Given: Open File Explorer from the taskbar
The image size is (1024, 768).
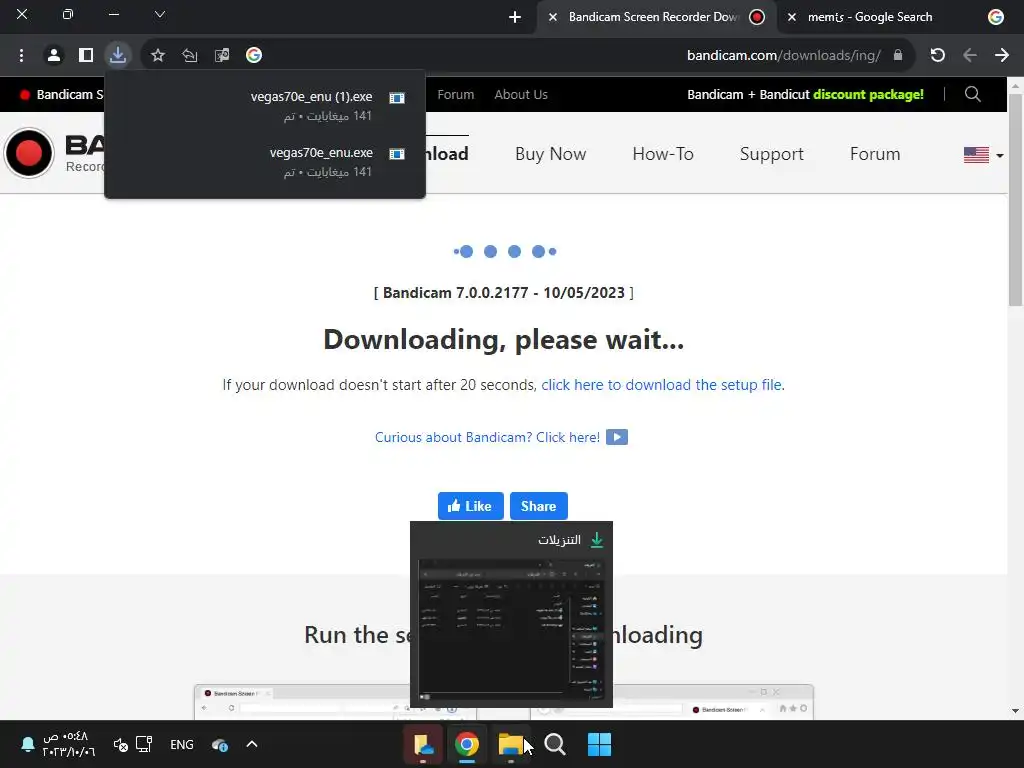Looking at the screenshot, I should click(511, 744).
